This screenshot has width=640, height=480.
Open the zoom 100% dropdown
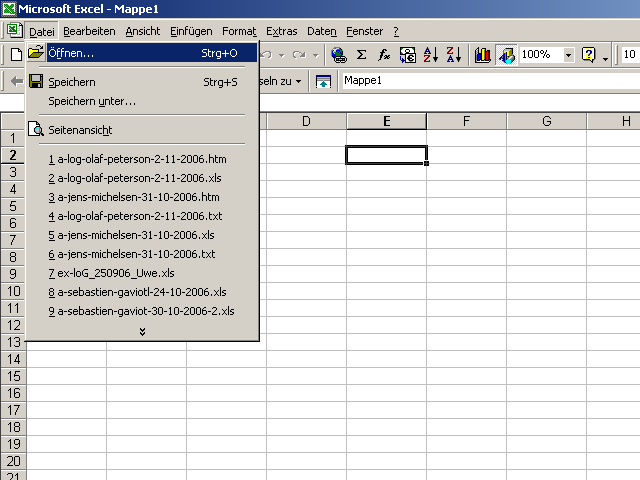[x=568, y=55]
